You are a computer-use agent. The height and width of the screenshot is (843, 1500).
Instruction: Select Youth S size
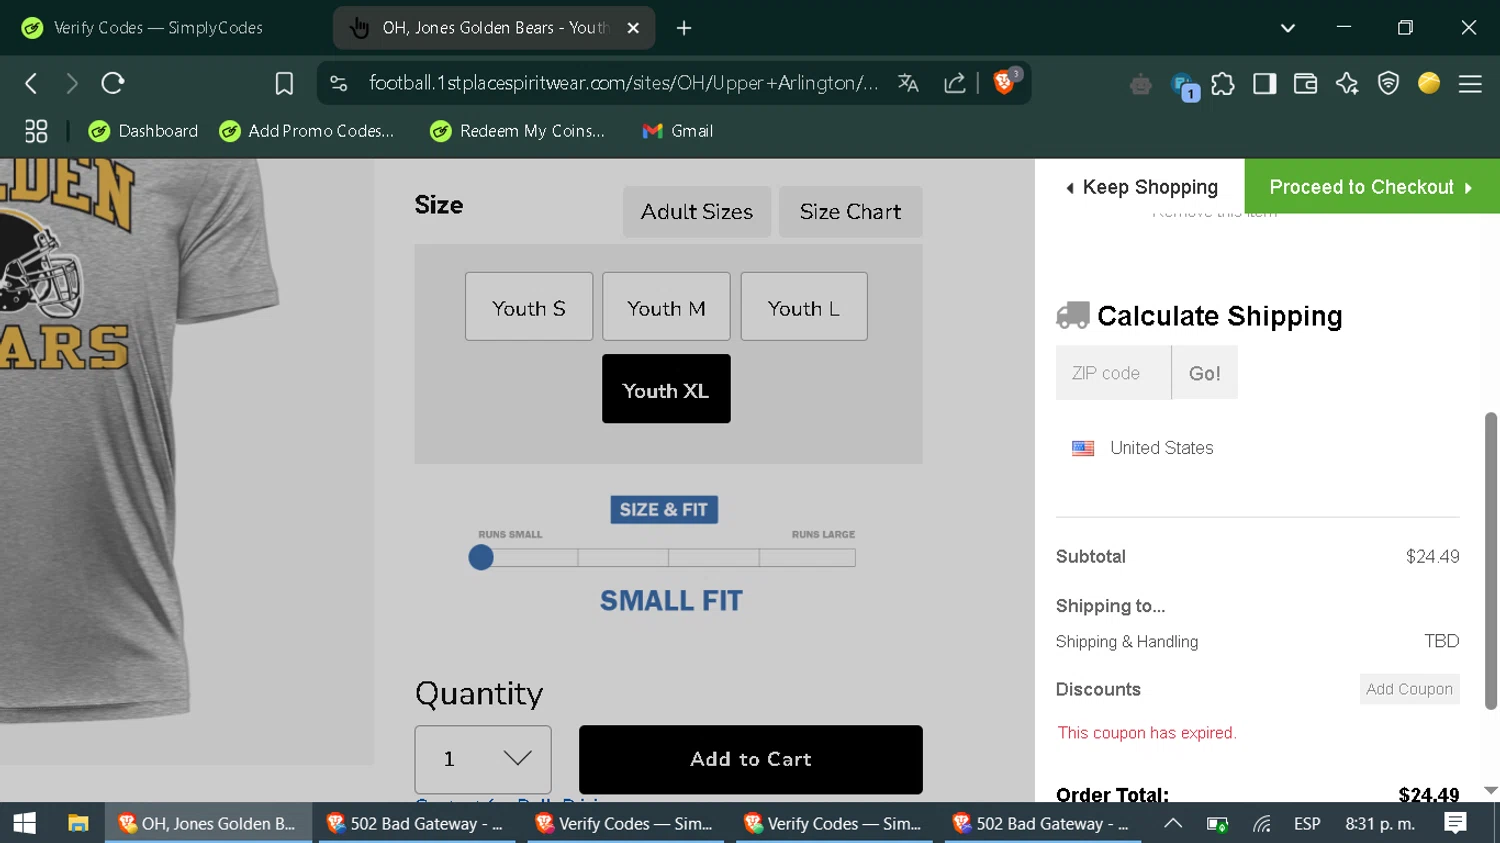point(529,307)
